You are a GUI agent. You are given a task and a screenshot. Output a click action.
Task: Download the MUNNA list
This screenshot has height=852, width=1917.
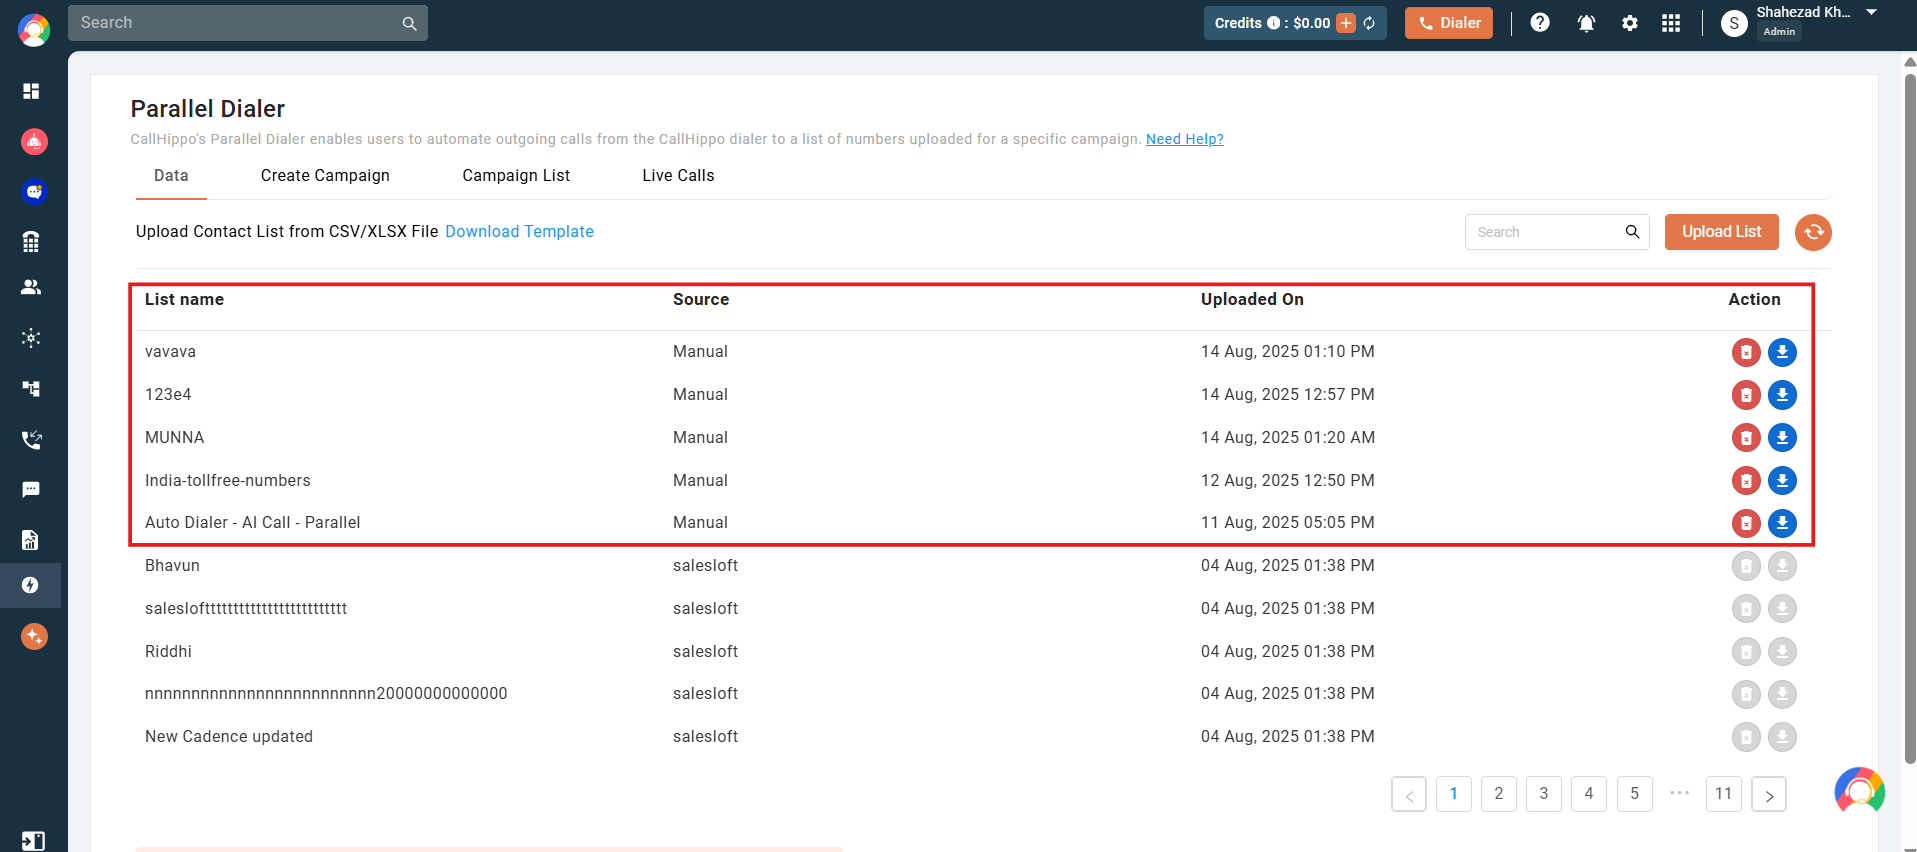tap(1782, 438)
